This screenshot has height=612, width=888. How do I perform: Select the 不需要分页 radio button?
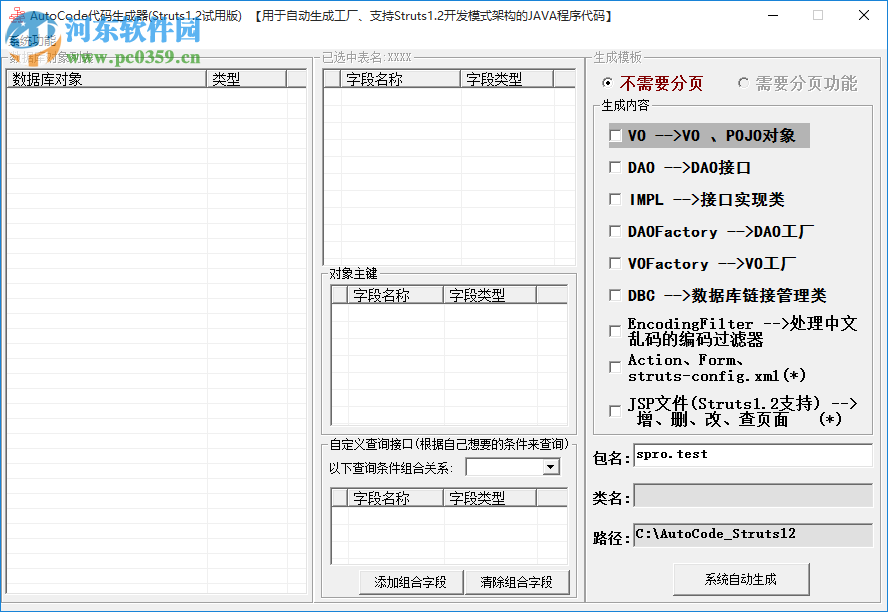click(608, 84)
